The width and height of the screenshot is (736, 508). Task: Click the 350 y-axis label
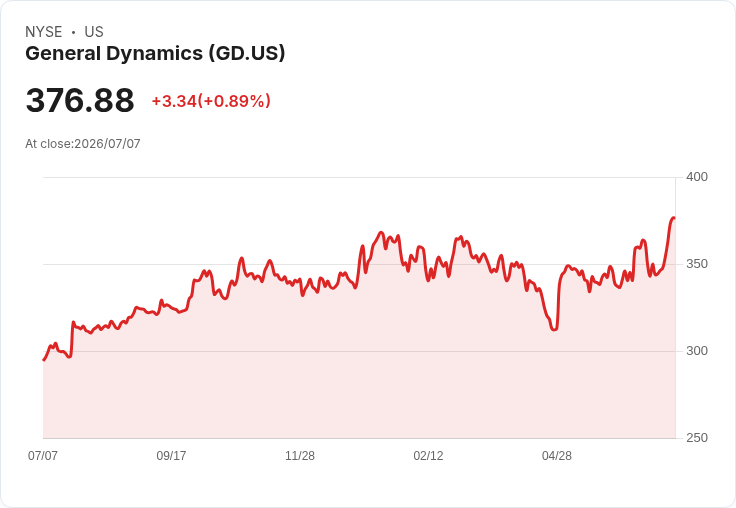click(697, 264)
